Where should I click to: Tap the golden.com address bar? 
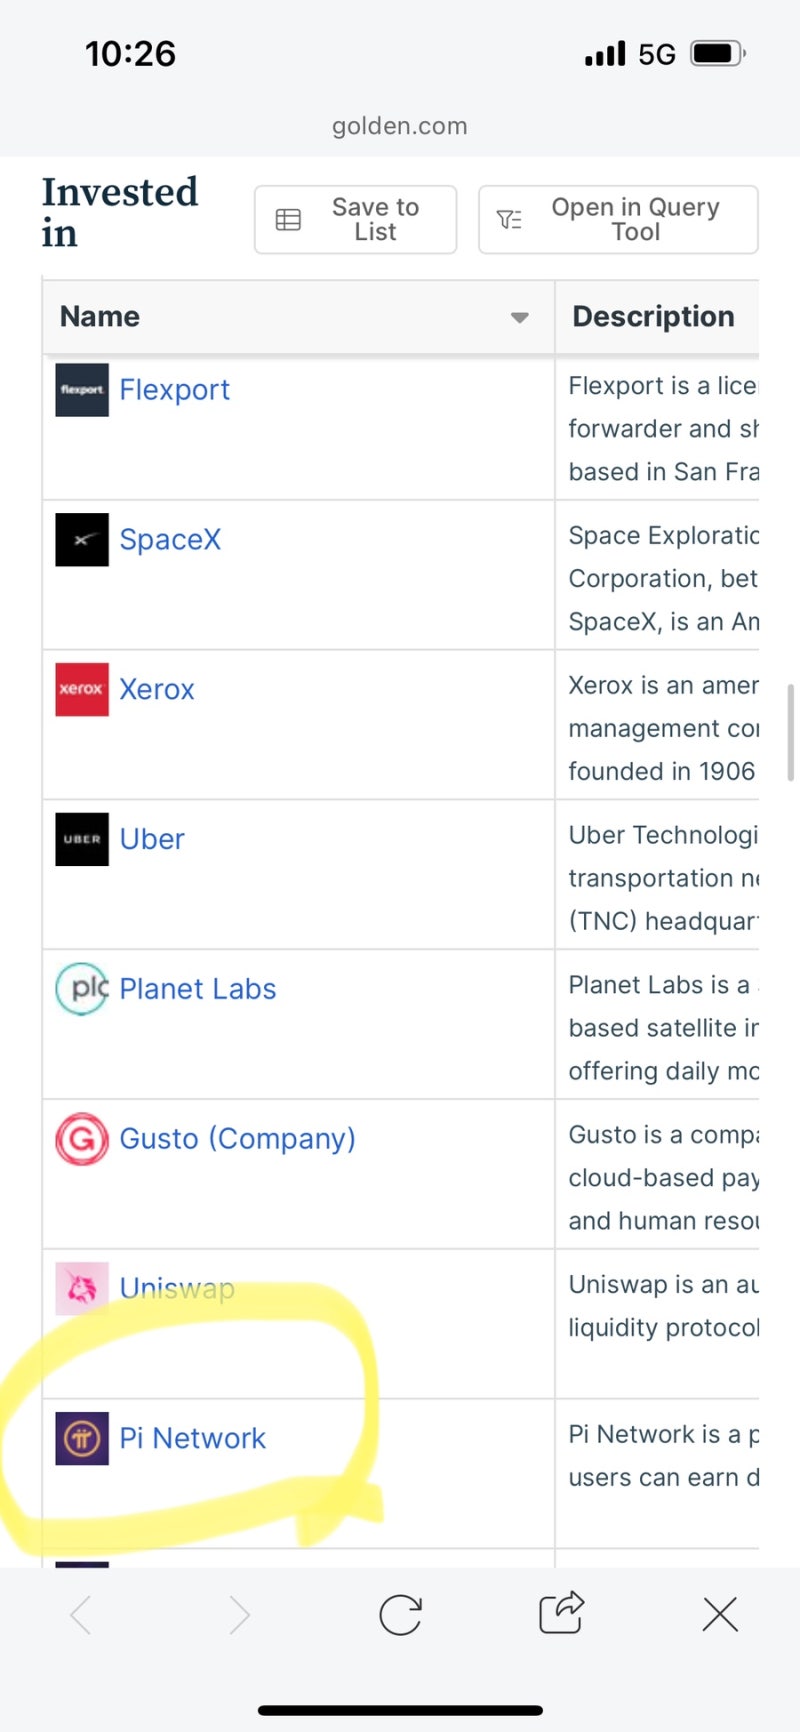[x=400, y=126]
